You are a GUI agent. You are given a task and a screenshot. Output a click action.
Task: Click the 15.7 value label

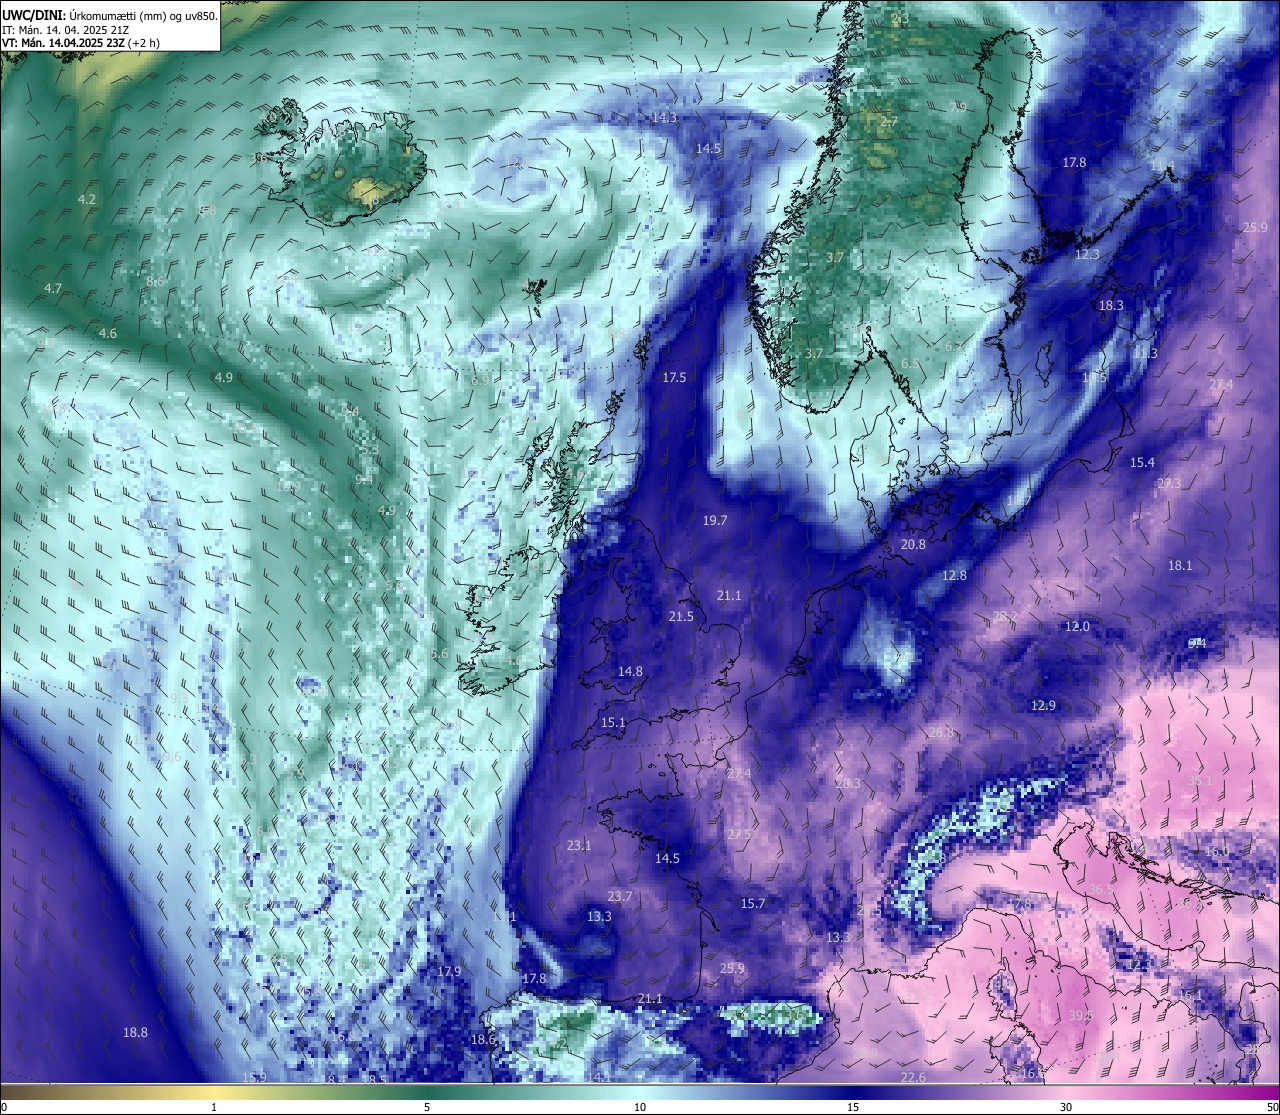tap(753, 904)
